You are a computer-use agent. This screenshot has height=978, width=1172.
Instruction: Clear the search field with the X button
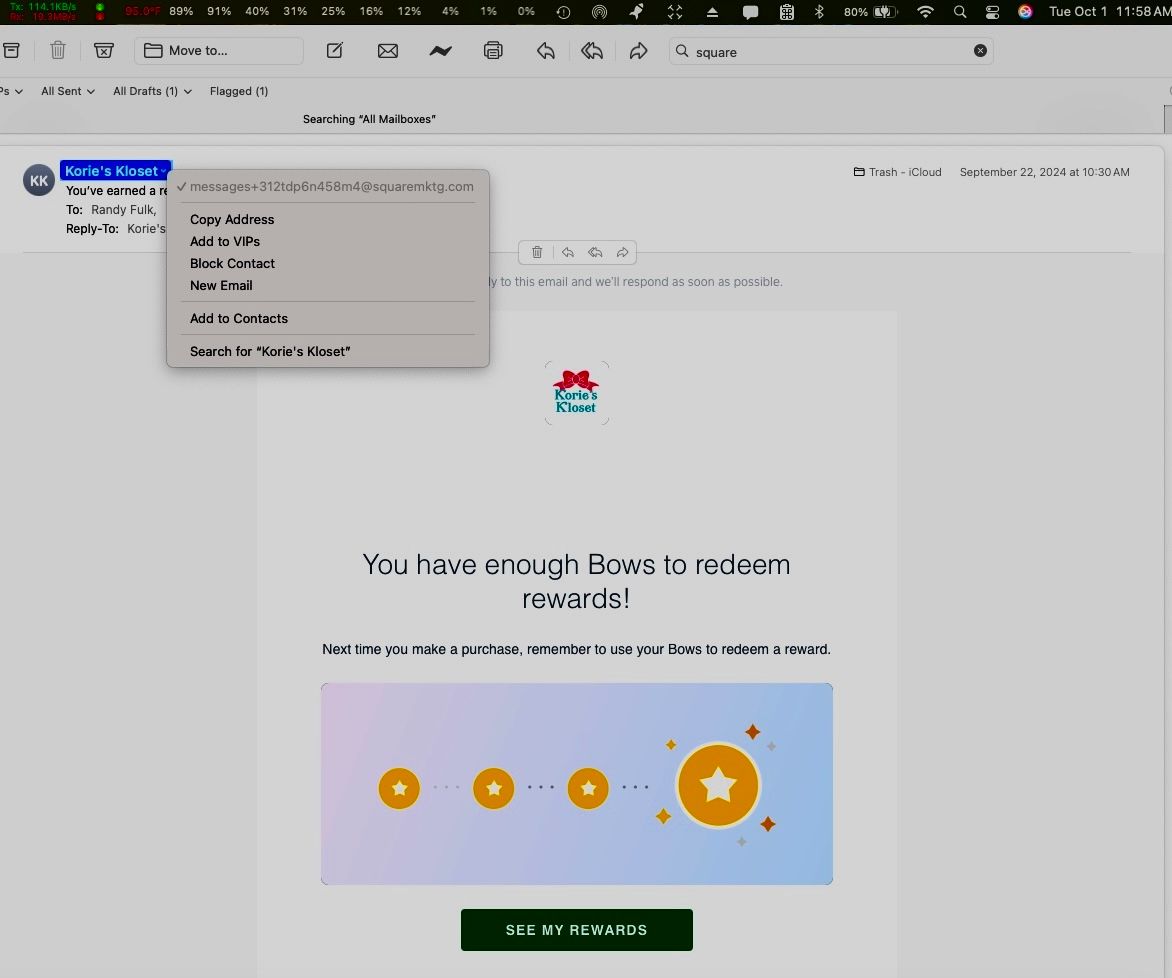pyautogui.click(x=980, y=51)
